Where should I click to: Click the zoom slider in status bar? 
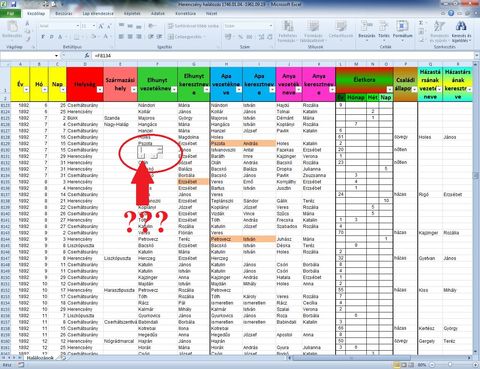450,365
